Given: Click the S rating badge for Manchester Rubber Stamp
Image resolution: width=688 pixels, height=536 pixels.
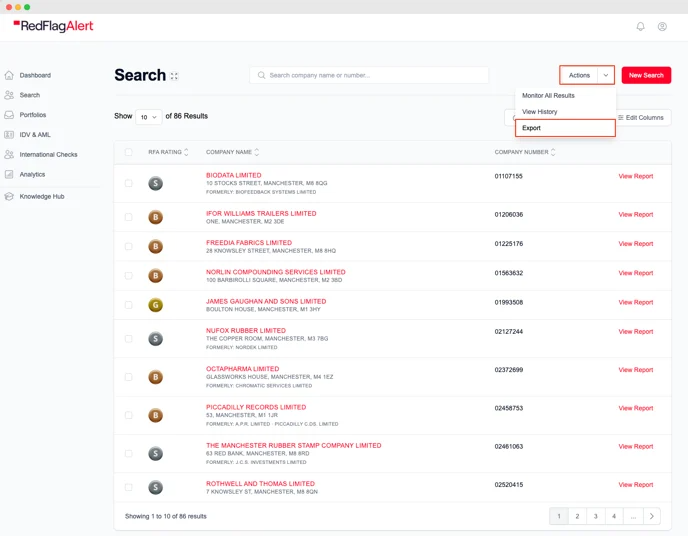Looking at the screenshot, I should tap(155, 454).
